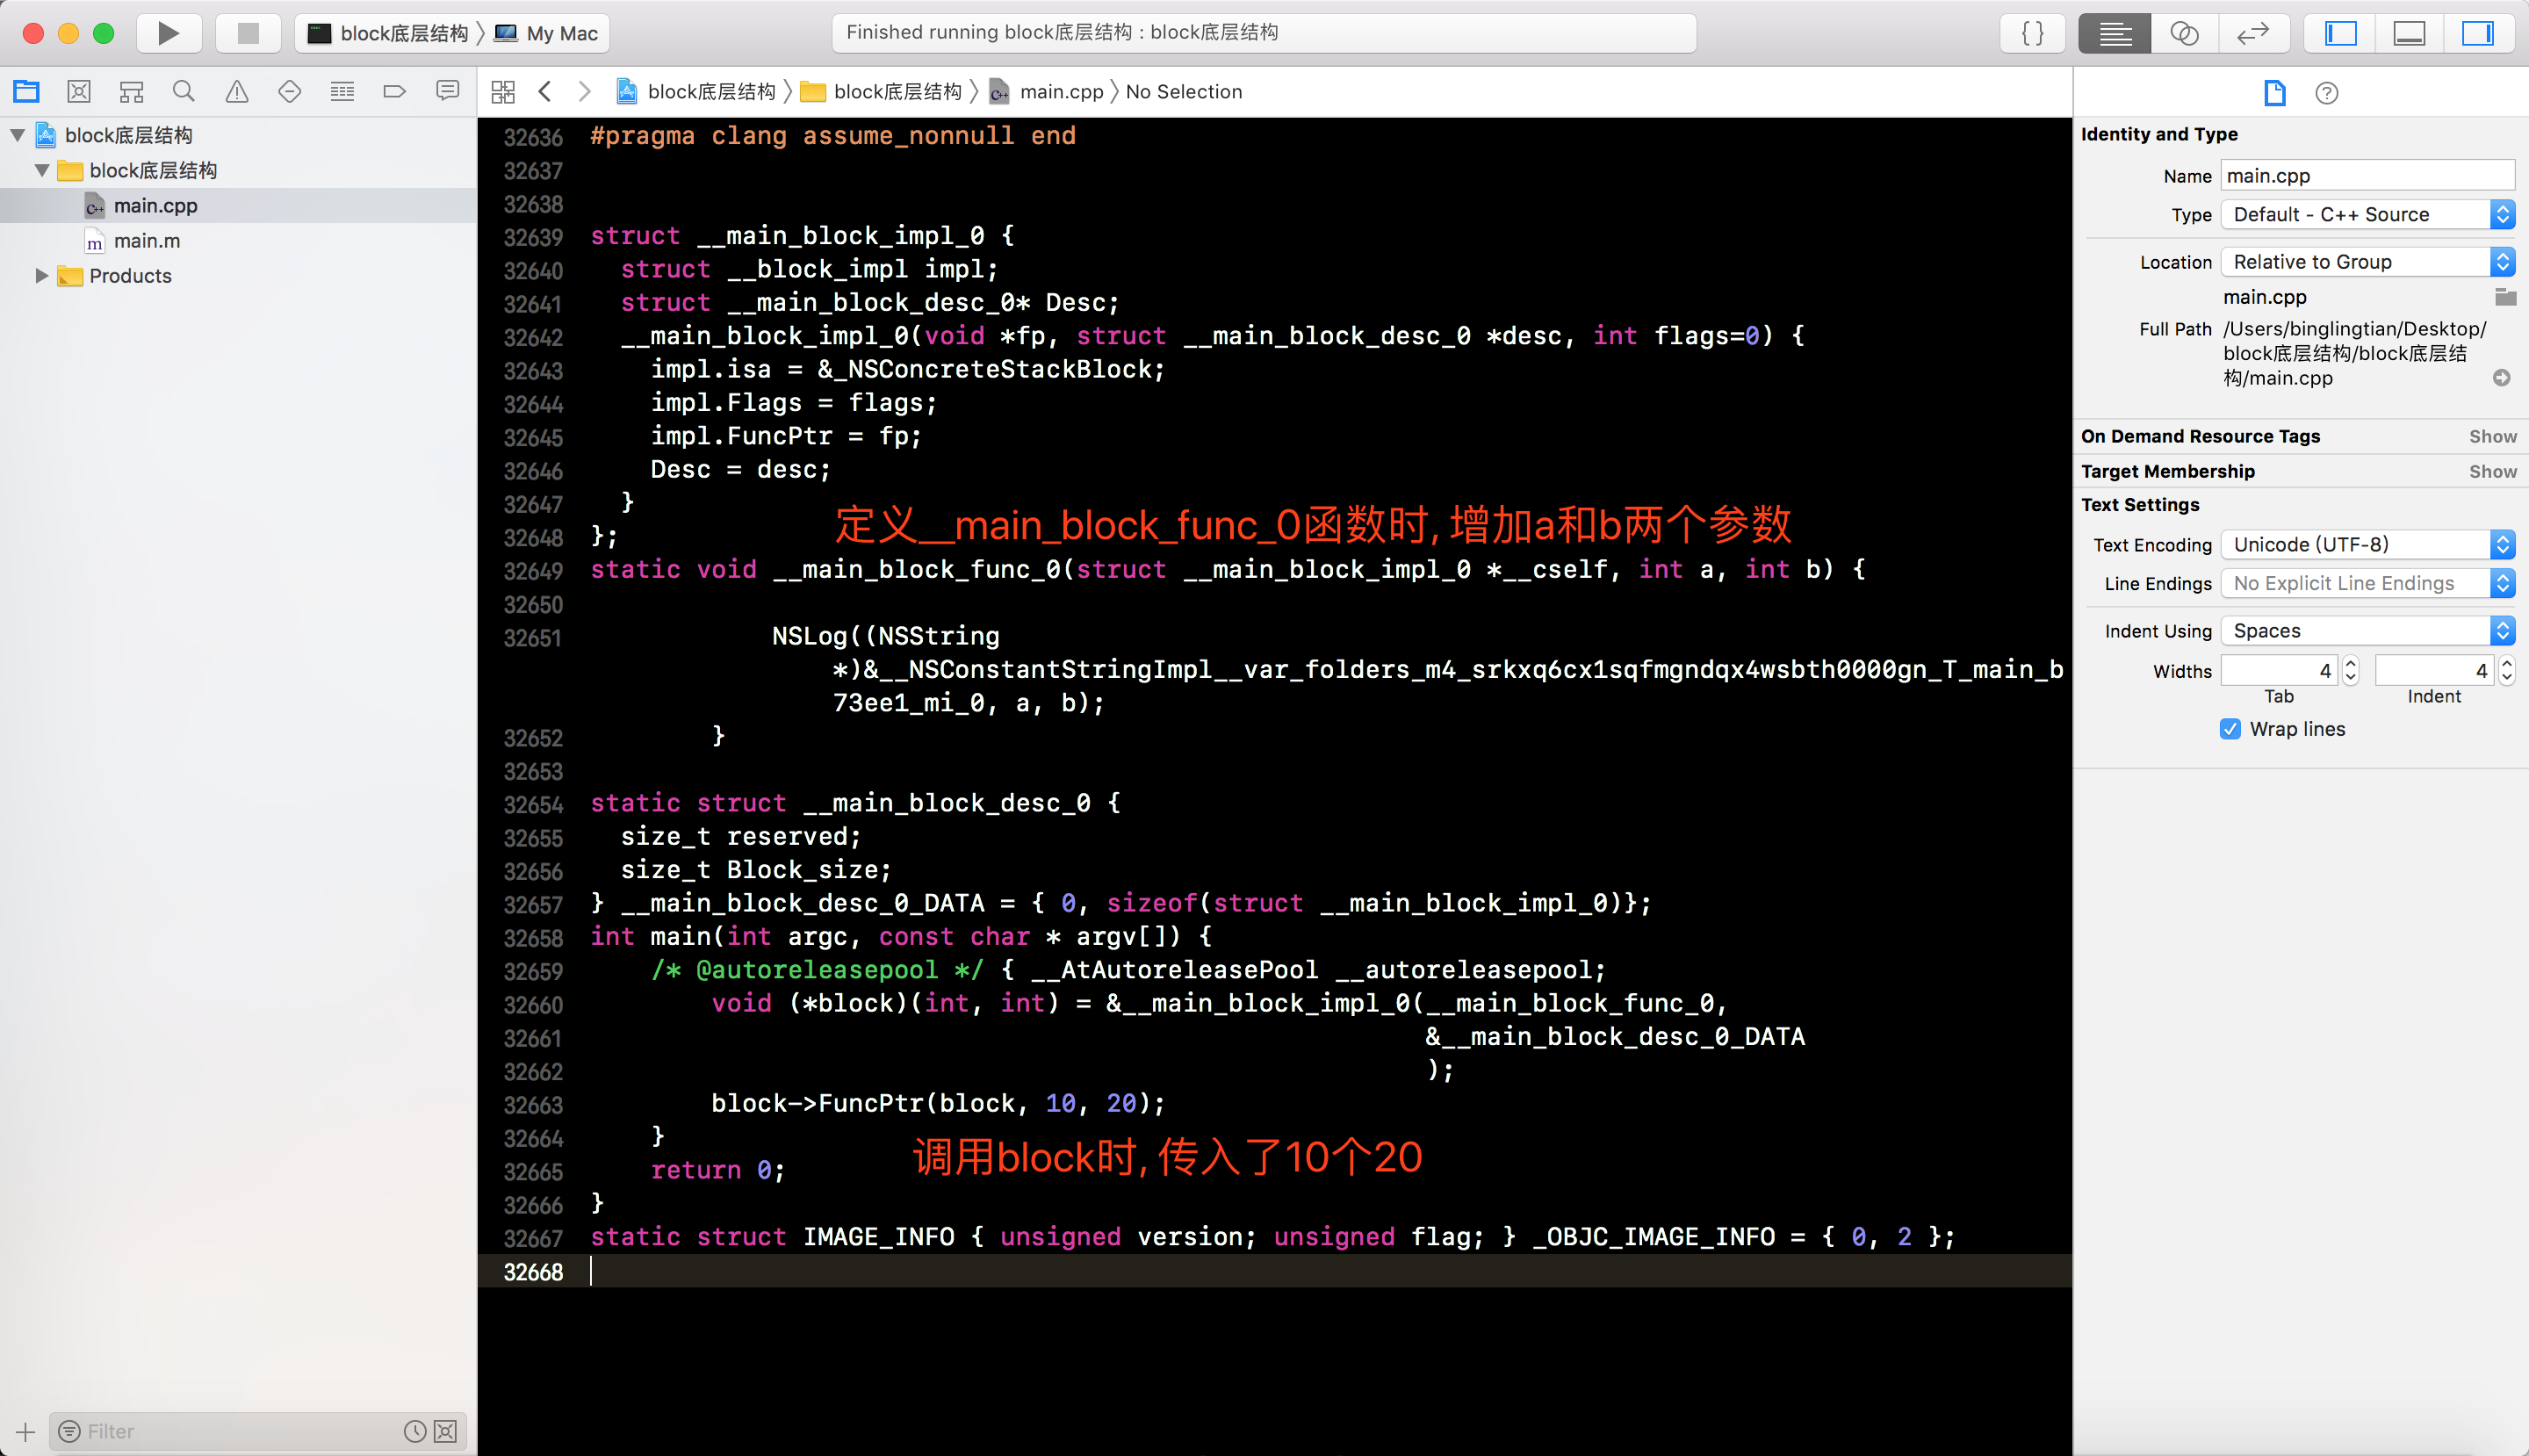
Task: Open the Find navigator magnifier icon
Action: 184,92
